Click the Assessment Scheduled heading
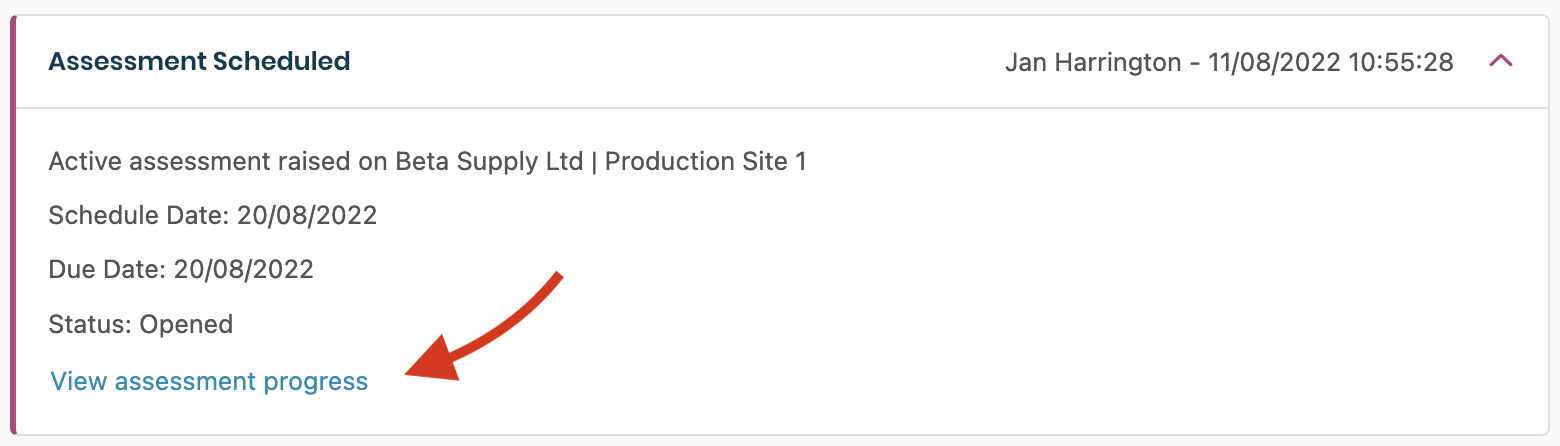 click(x=199, y=61)
